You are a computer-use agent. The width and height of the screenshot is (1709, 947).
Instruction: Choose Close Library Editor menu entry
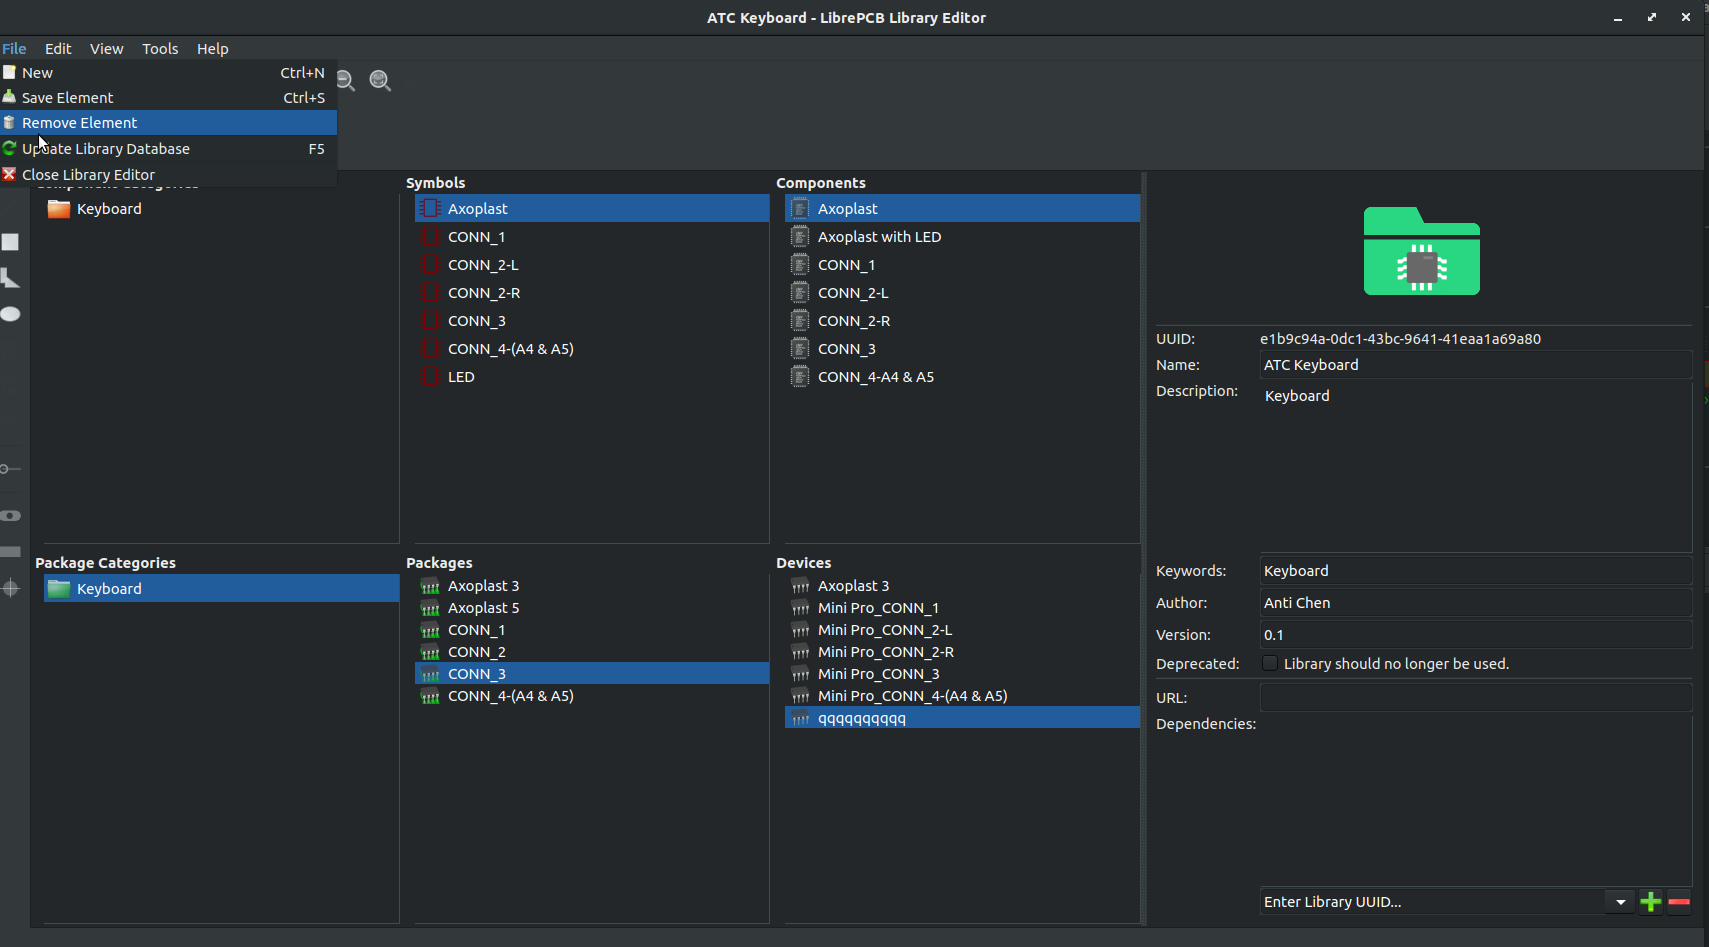168,174
